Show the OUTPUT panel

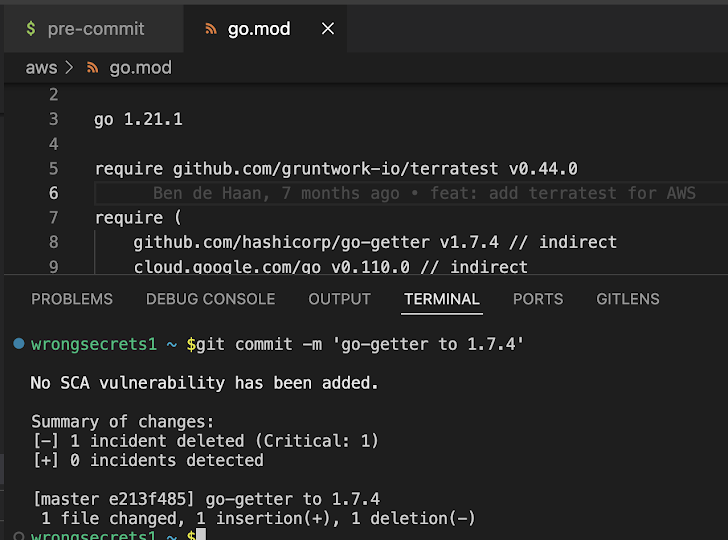(x=339, y=299)
